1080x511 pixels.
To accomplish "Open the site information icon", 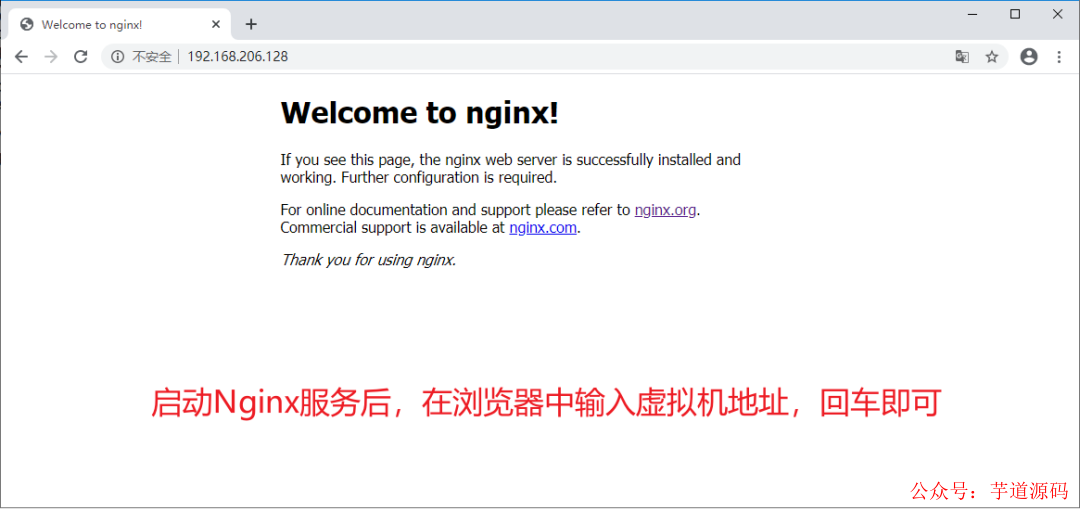I will (x=118, y=57).
